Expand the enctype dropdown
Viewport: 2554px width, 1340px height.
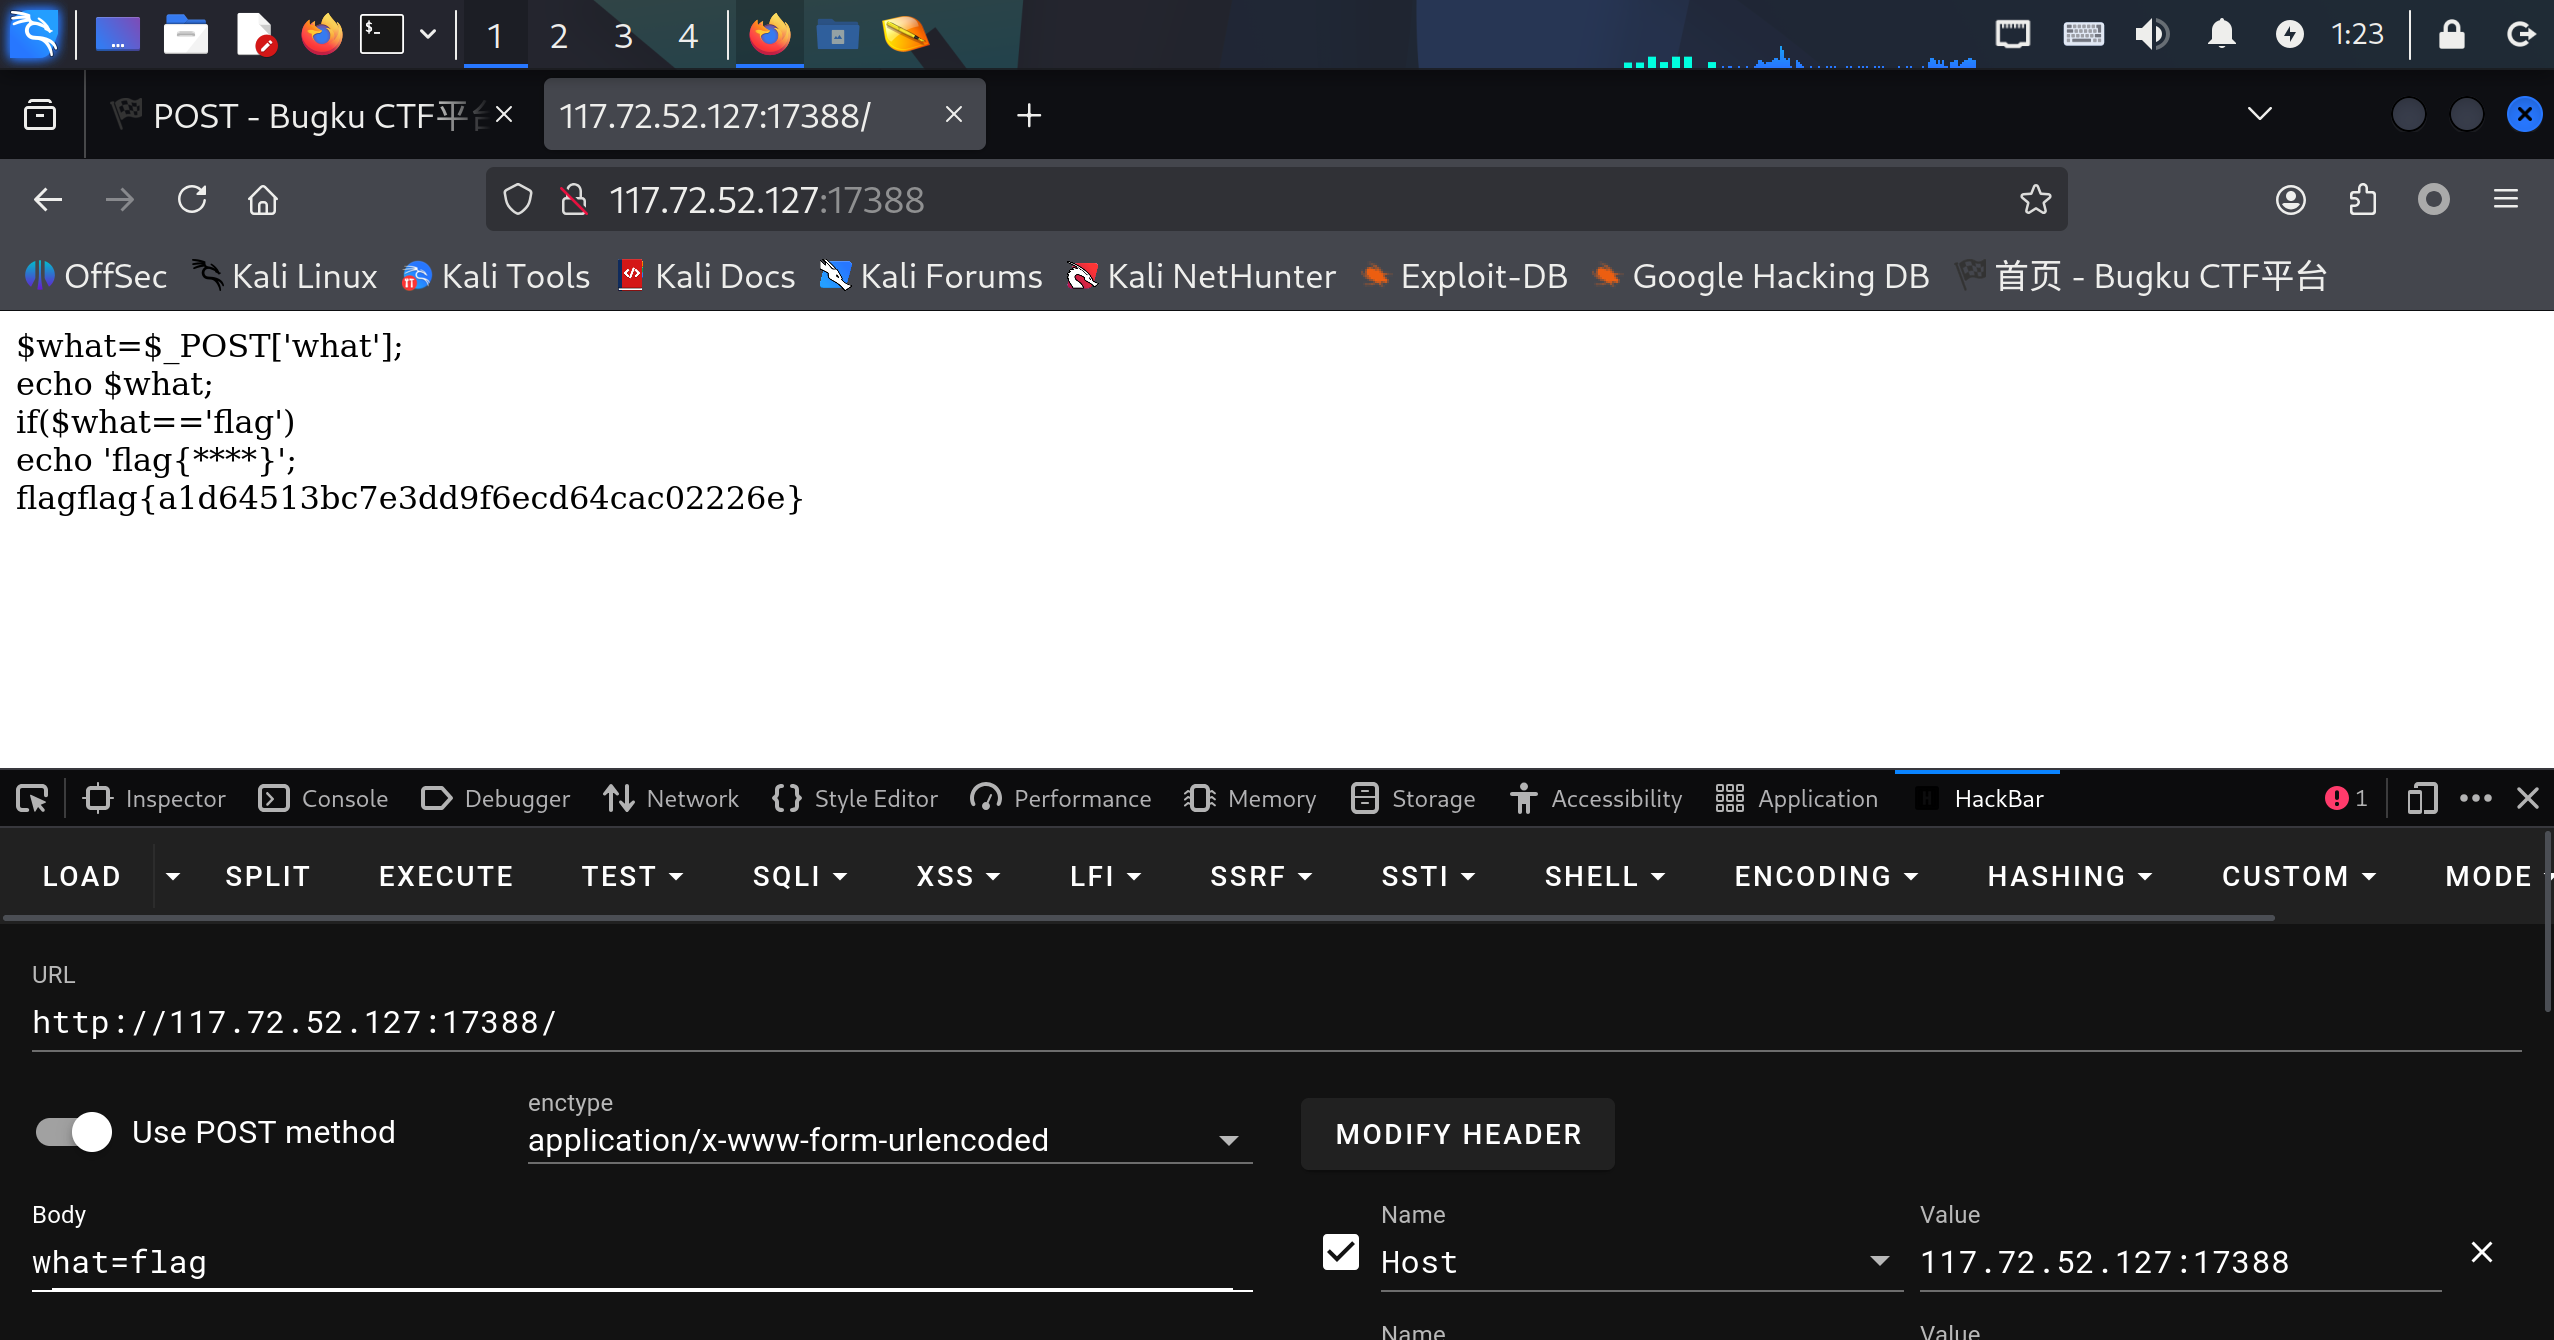pos(1228,1140)
